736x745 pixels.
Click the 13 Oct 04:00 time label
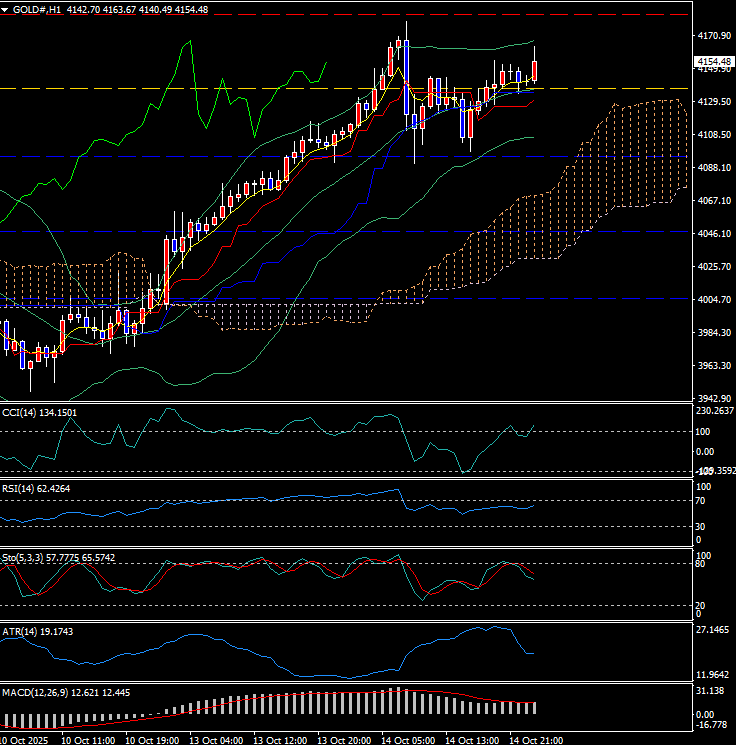[217, 739]
